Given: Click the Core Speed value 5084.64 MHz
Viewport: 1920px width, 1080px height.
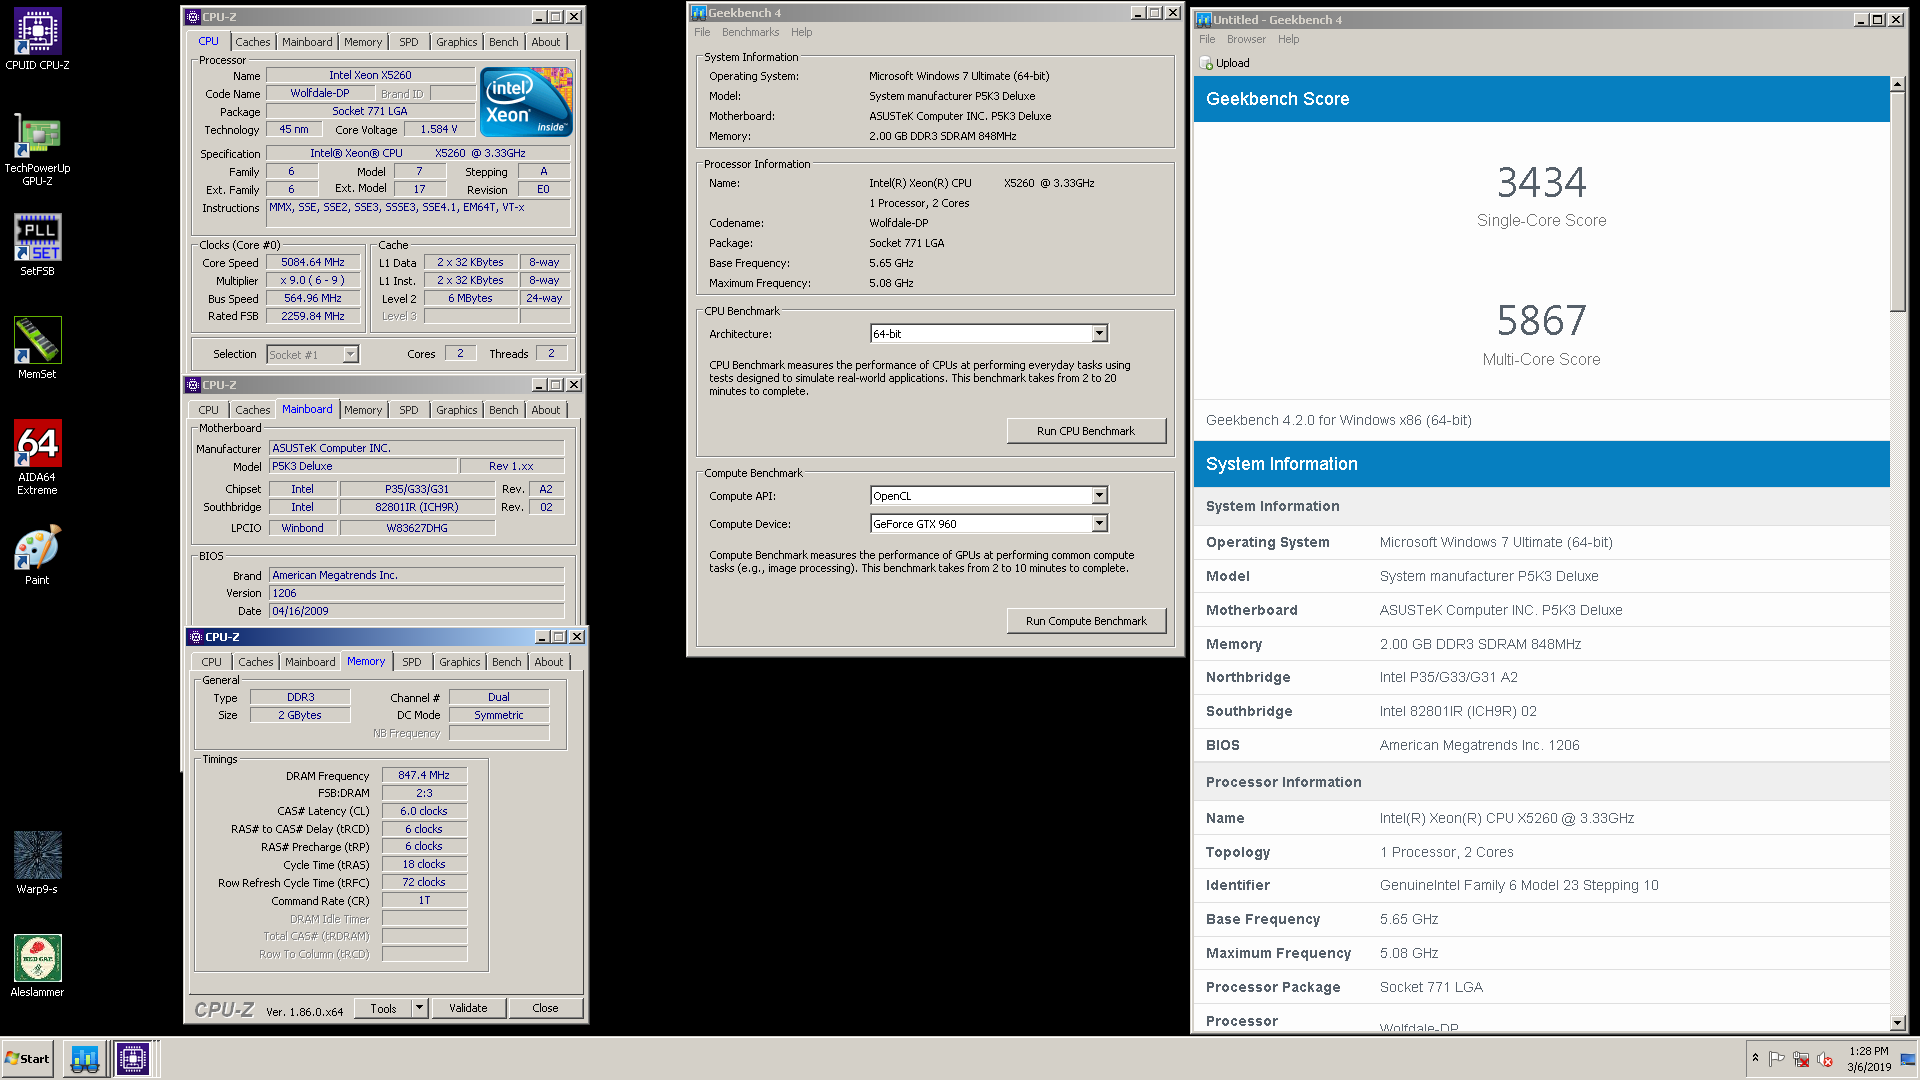Looking at the screenshot, I should click(313, 263).
